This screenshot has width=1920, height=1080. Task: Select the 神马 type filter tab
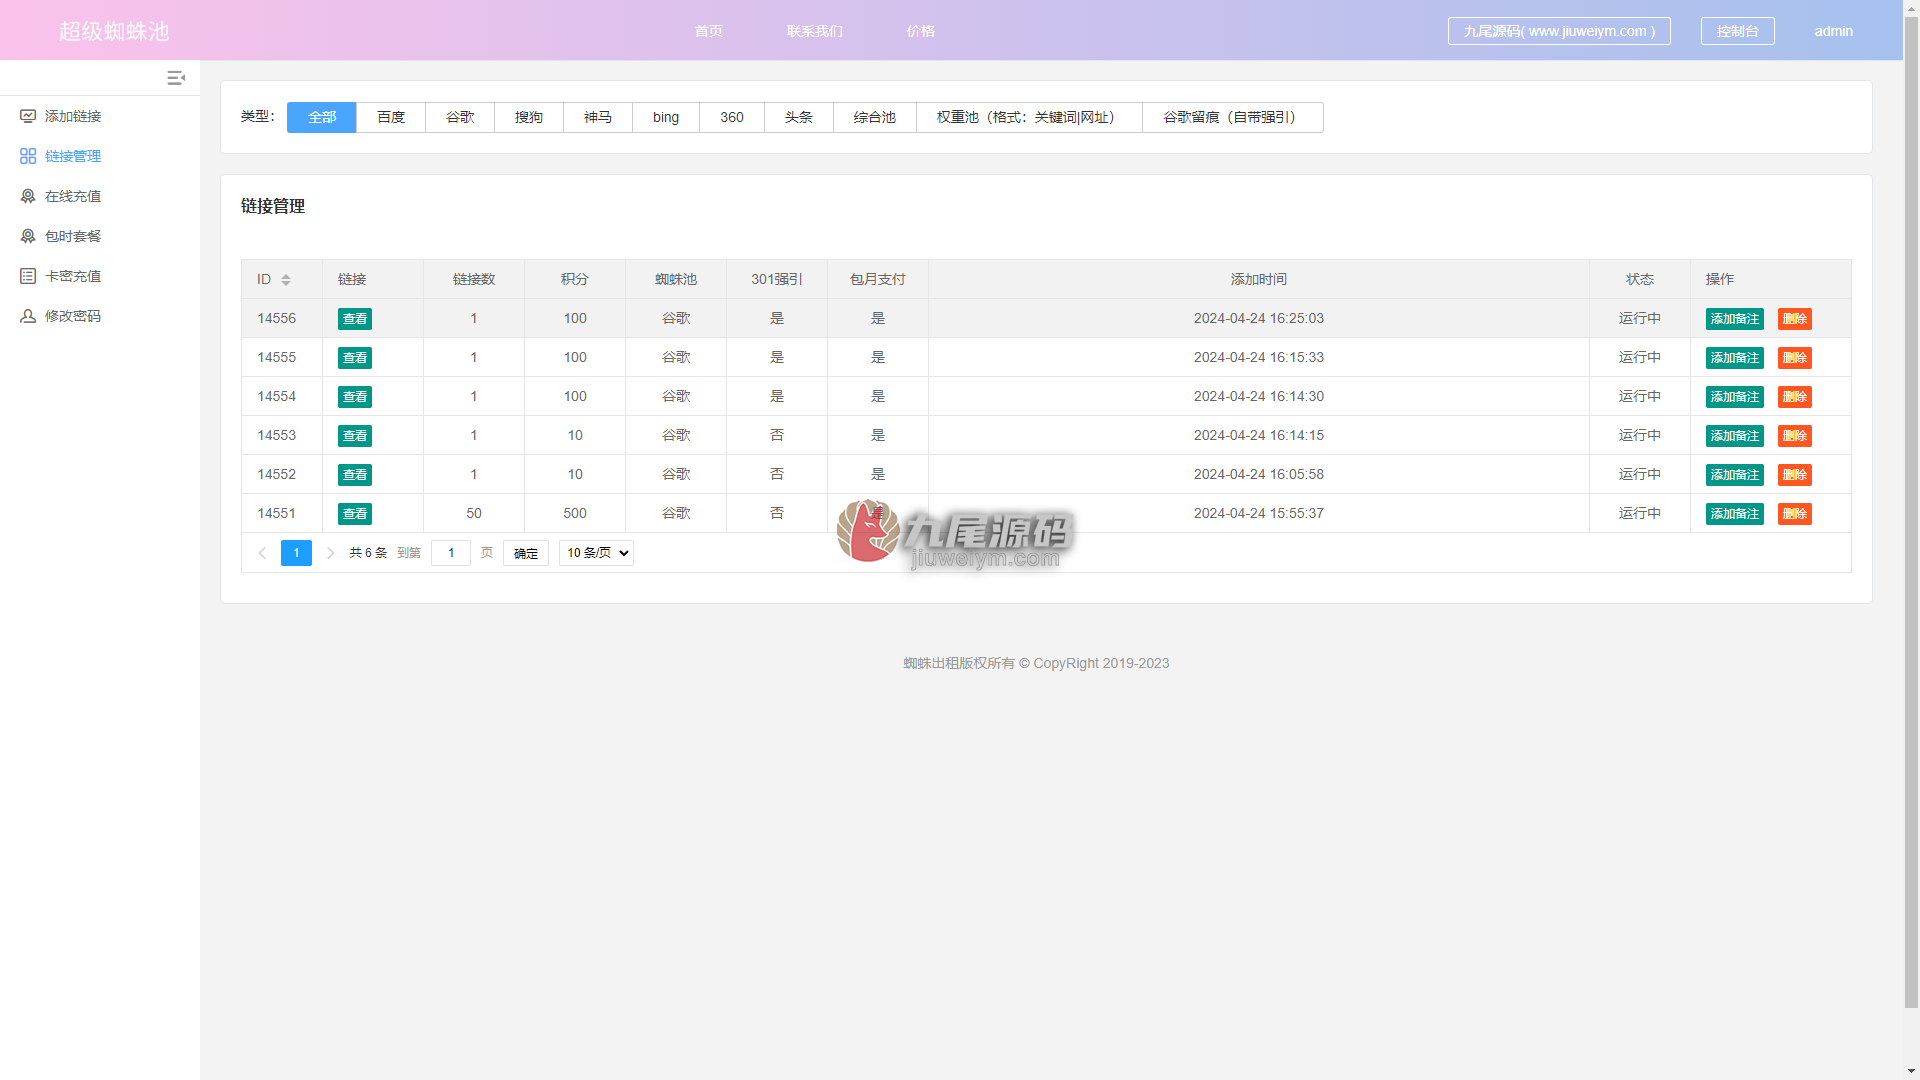click(x=598, y=117)
